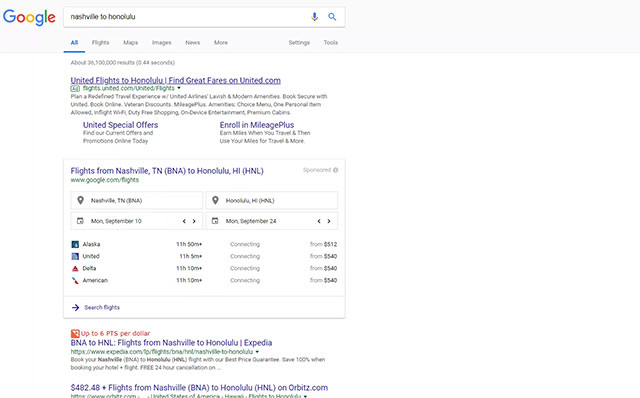Click the Search flights arrow icon
The image size is (640, 398).
(x=76, y=307)
